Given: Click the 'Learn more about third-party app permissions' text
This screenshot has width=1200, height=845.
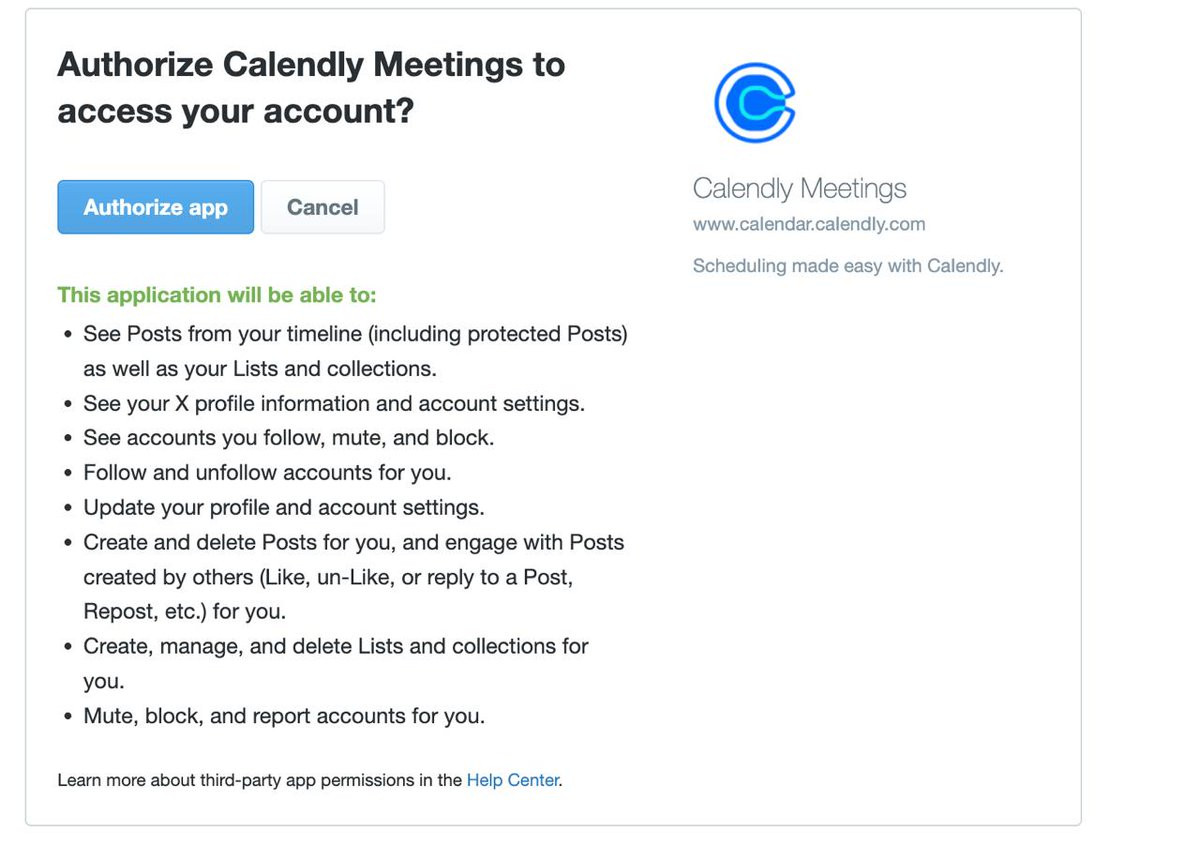Looking at the screenshot, I should pyautogui.click(x=229, y=780).
